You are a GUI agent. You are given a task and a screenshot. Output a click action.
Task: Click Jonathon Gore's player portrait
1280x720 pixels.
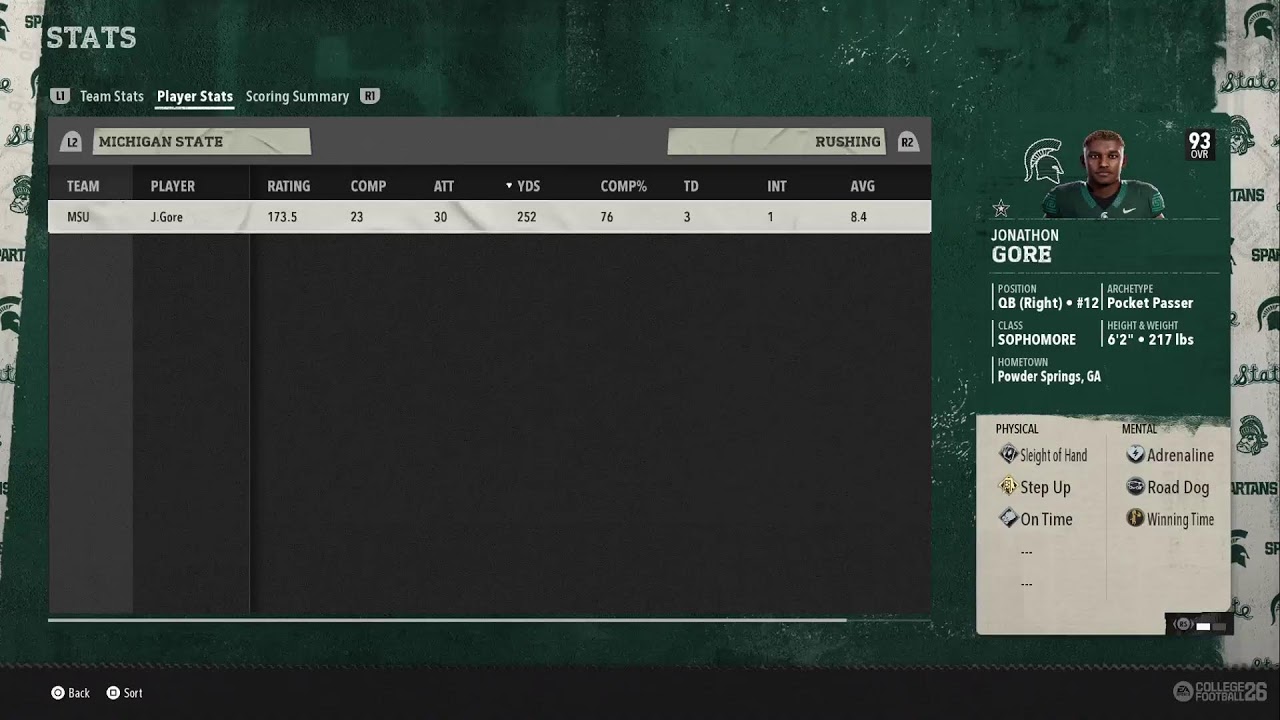(1103, 175)
